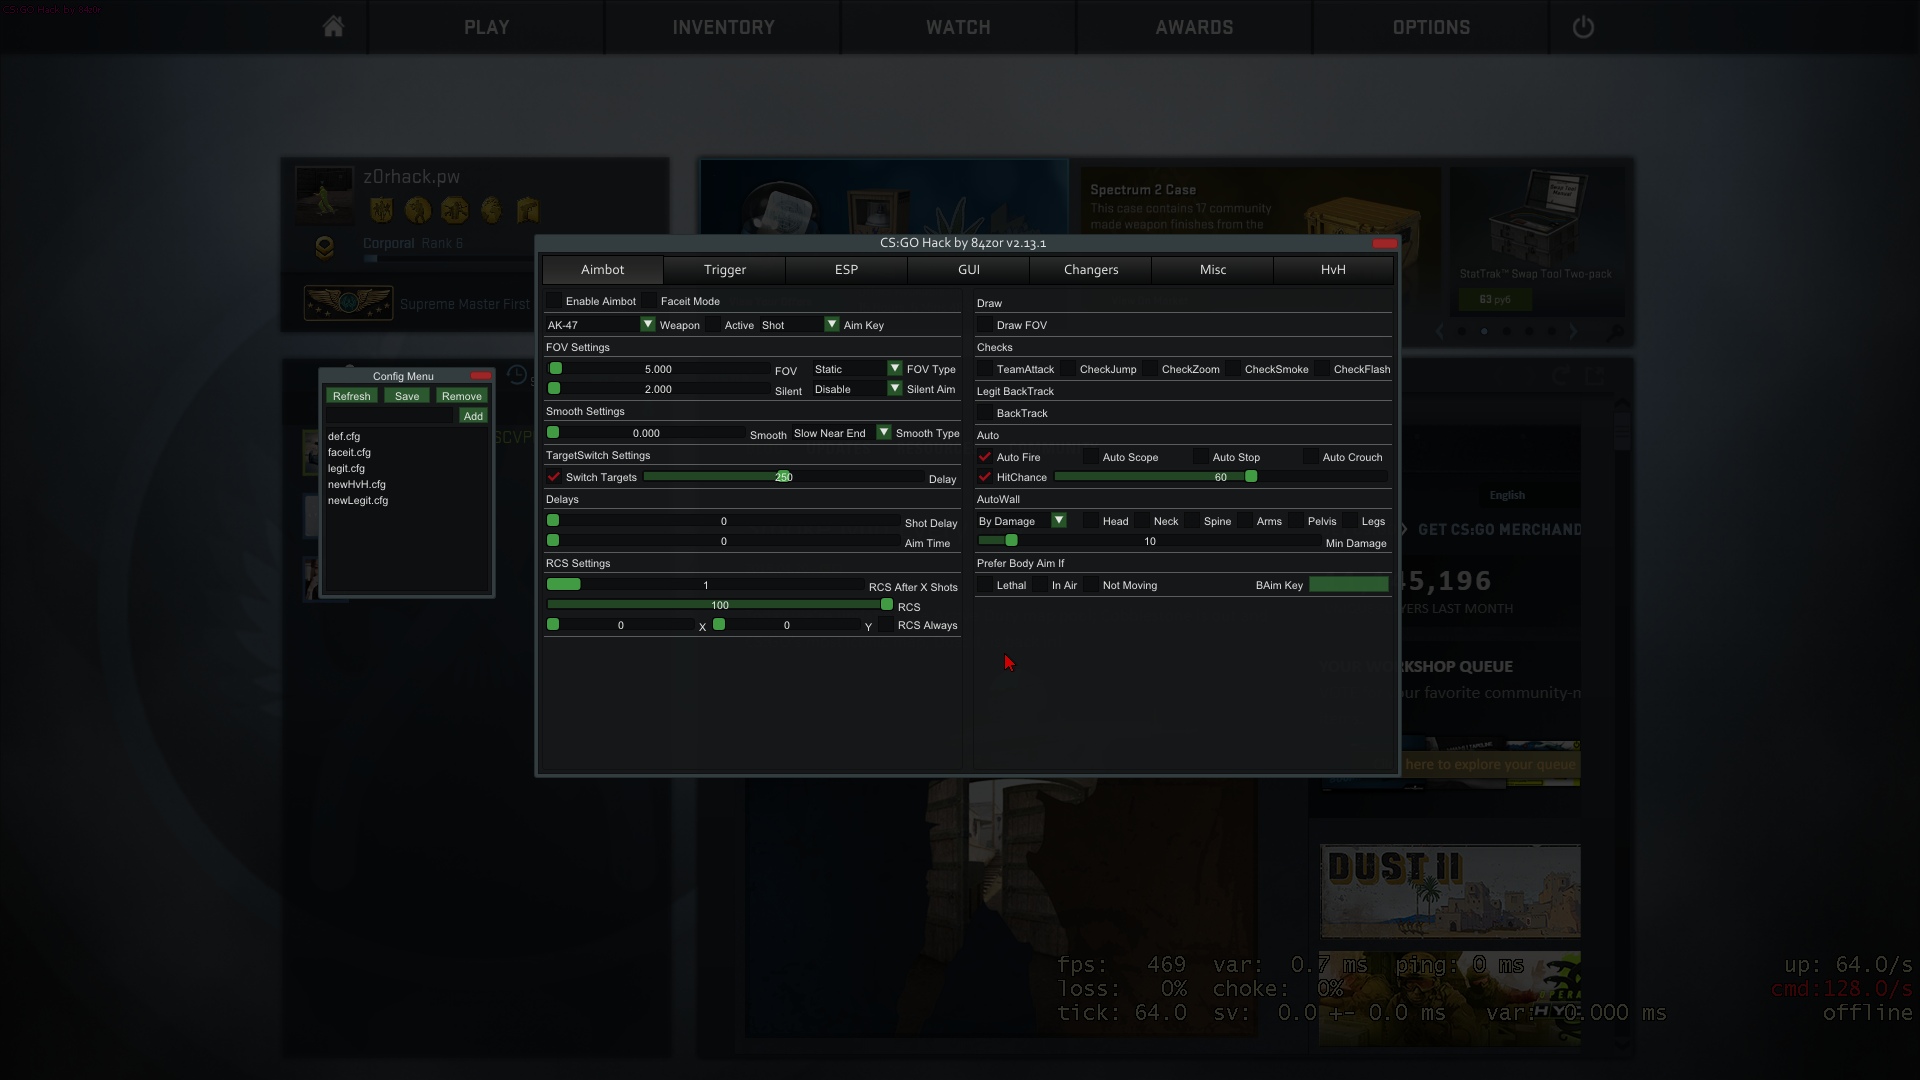Switch to the Misc tab
Image resolution: width=1920 pixels, height=1080 pixels.
[x=1213, y=270]
